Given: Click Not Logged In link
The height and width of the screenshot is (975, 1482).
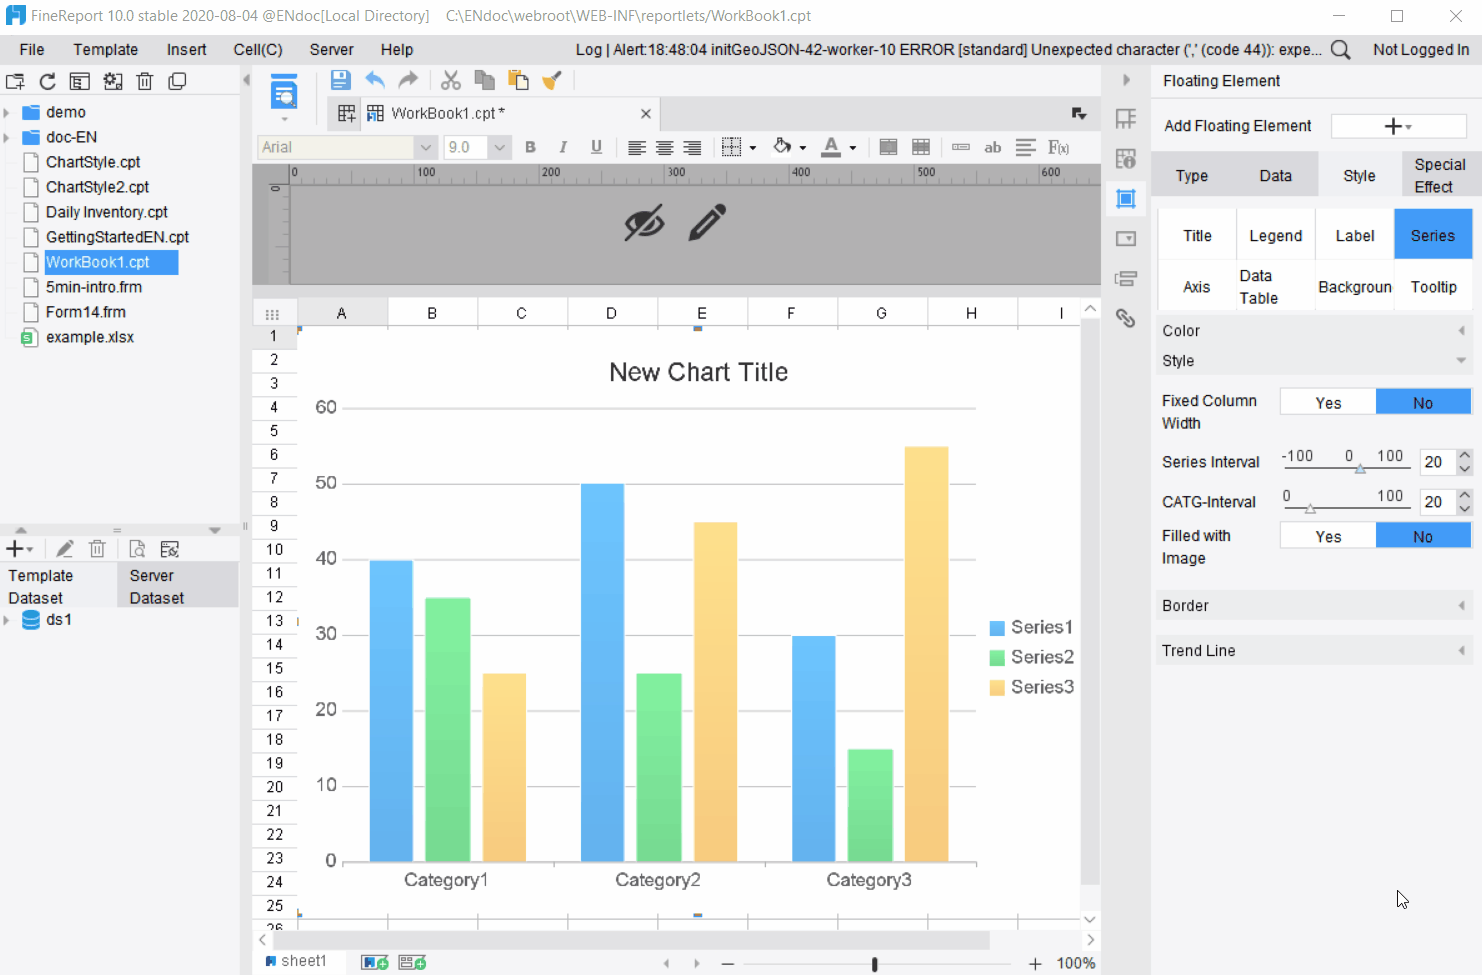Looking at the screenshot, I should (x=1421, y=50).
